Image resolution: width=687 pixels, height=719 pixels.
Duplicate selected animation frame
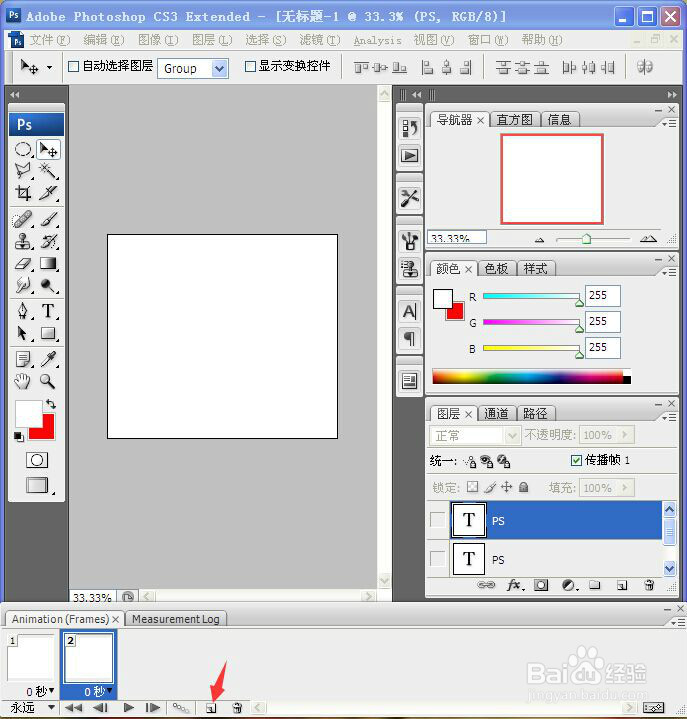(211, 708)
